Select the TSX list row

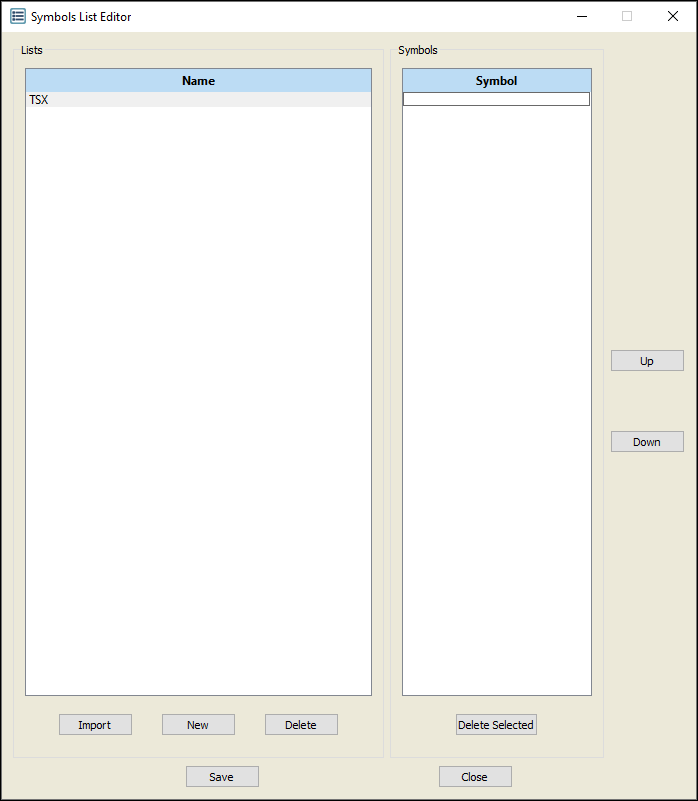coord(198,100)
